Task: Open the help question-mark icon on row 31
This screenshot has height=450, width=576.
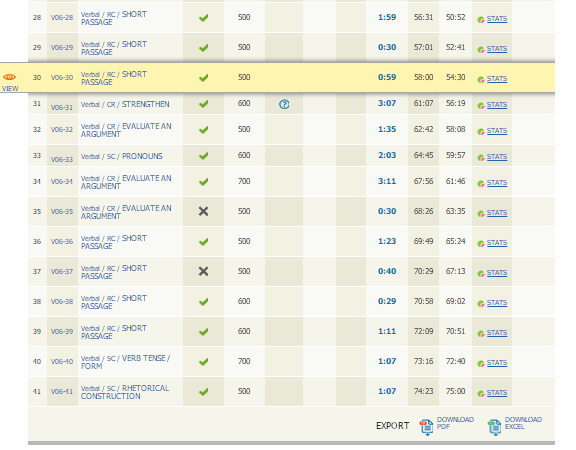Action: [x=284, y=104]
